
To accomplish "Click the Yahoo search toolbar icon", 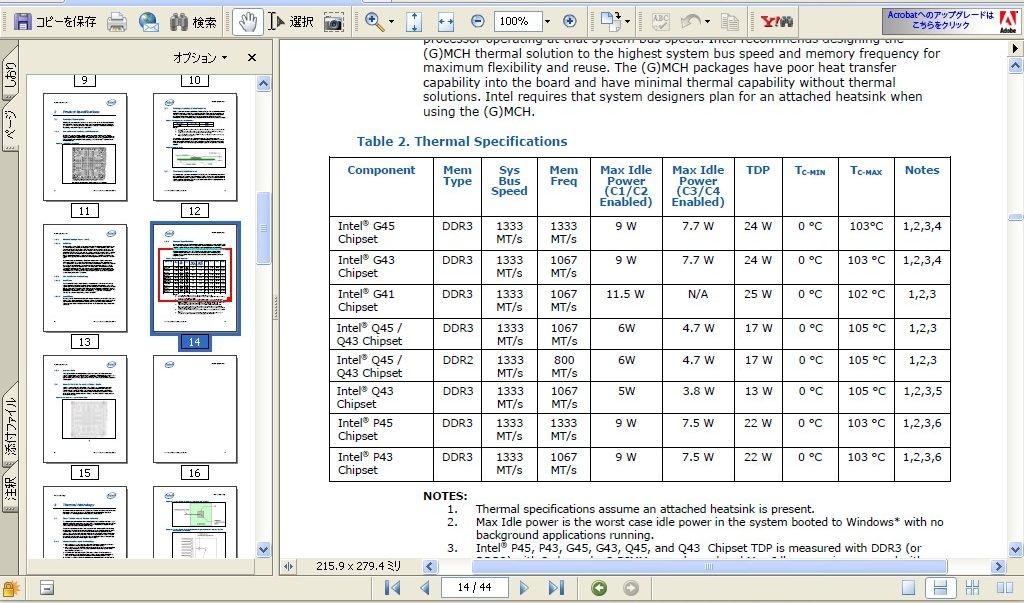I will coord(776,22).
